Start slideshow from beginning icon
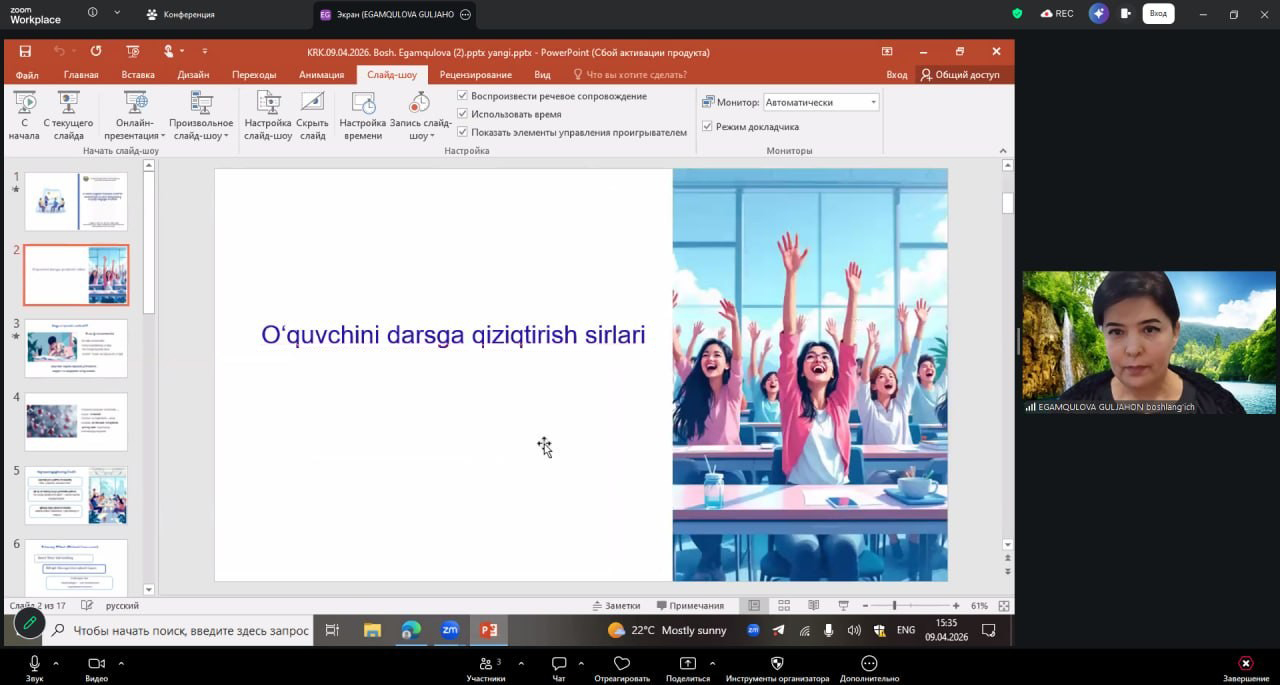 coord(24,103)
